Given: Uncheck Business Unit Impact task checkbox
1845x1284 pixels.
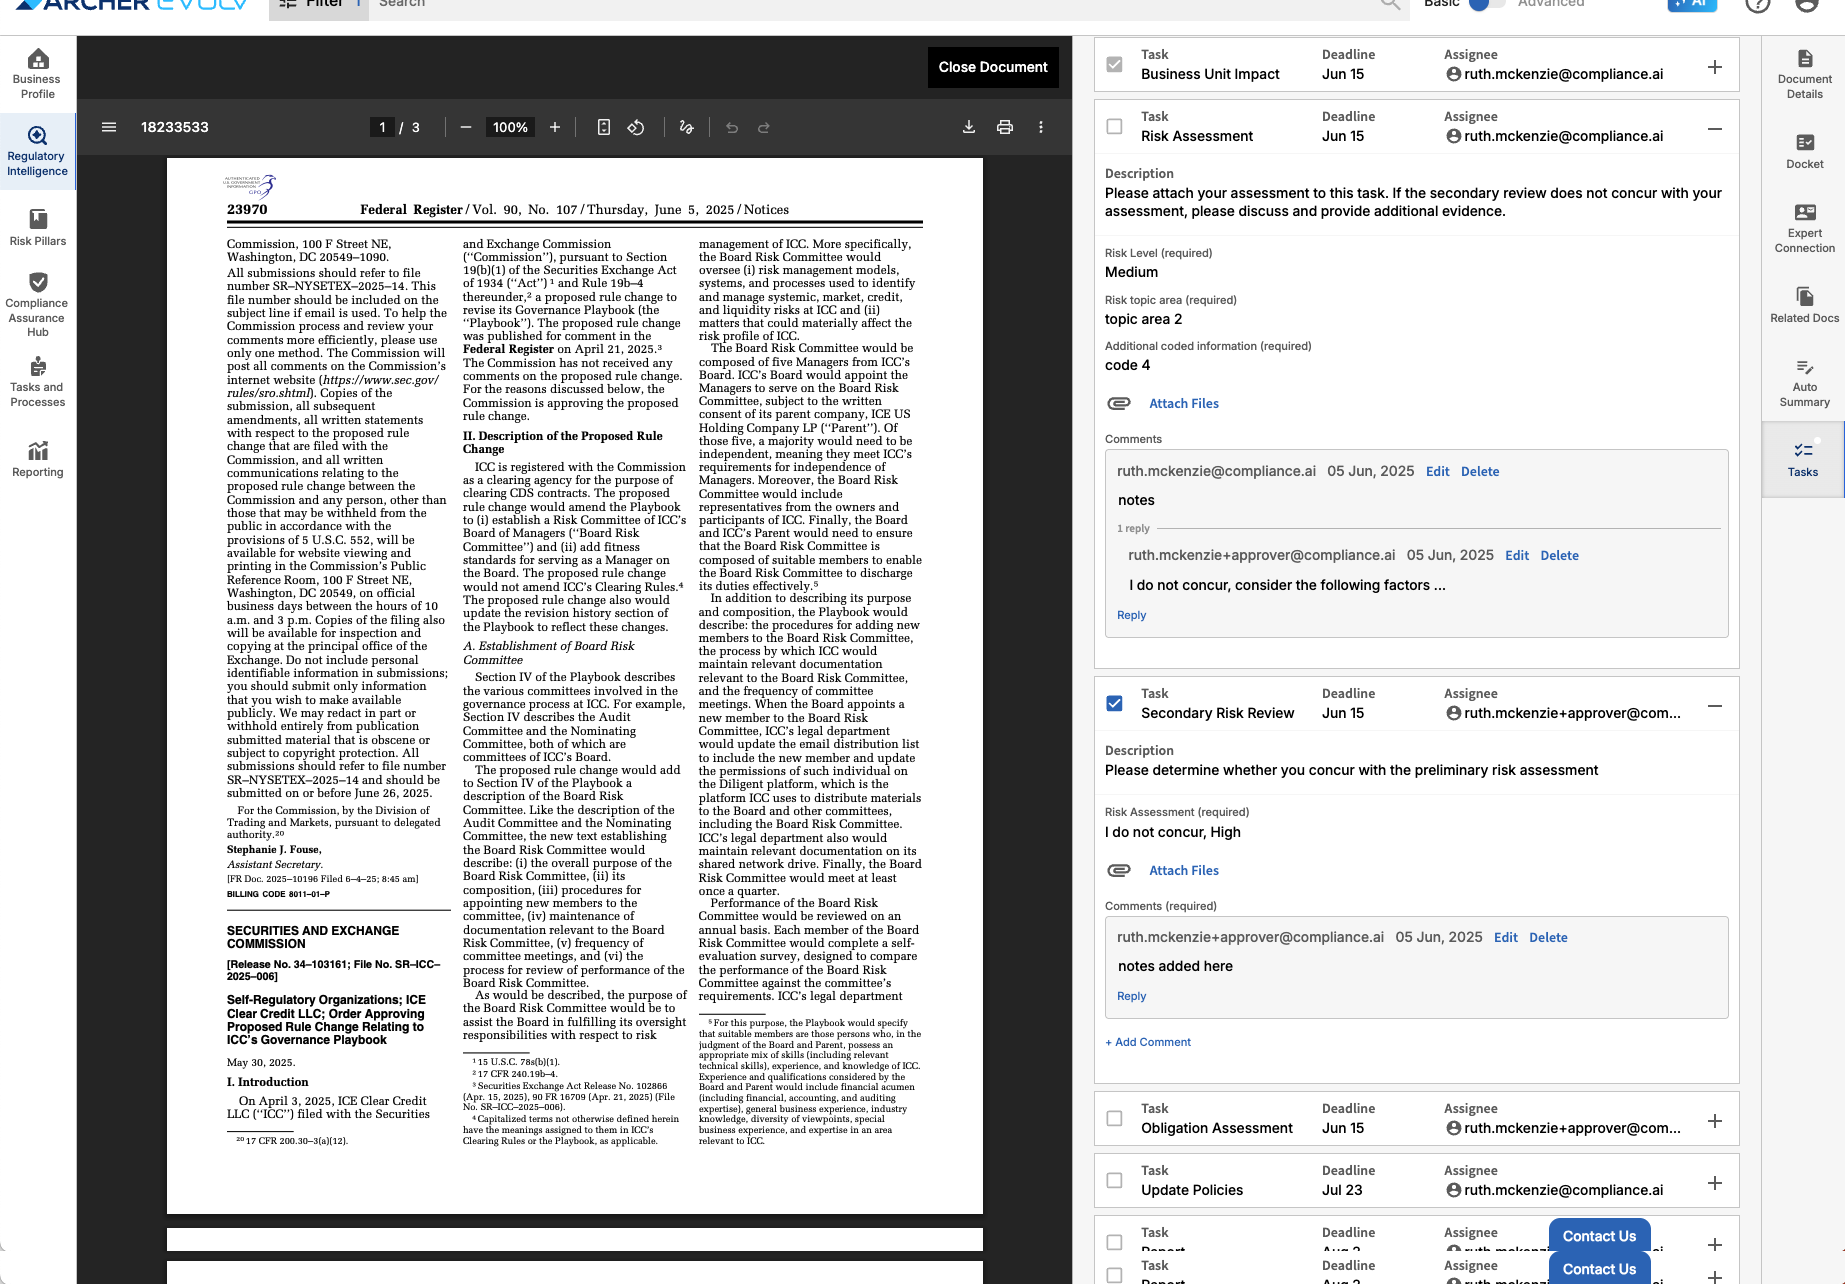Looking at the screenshot, I should coord(1114,65).
